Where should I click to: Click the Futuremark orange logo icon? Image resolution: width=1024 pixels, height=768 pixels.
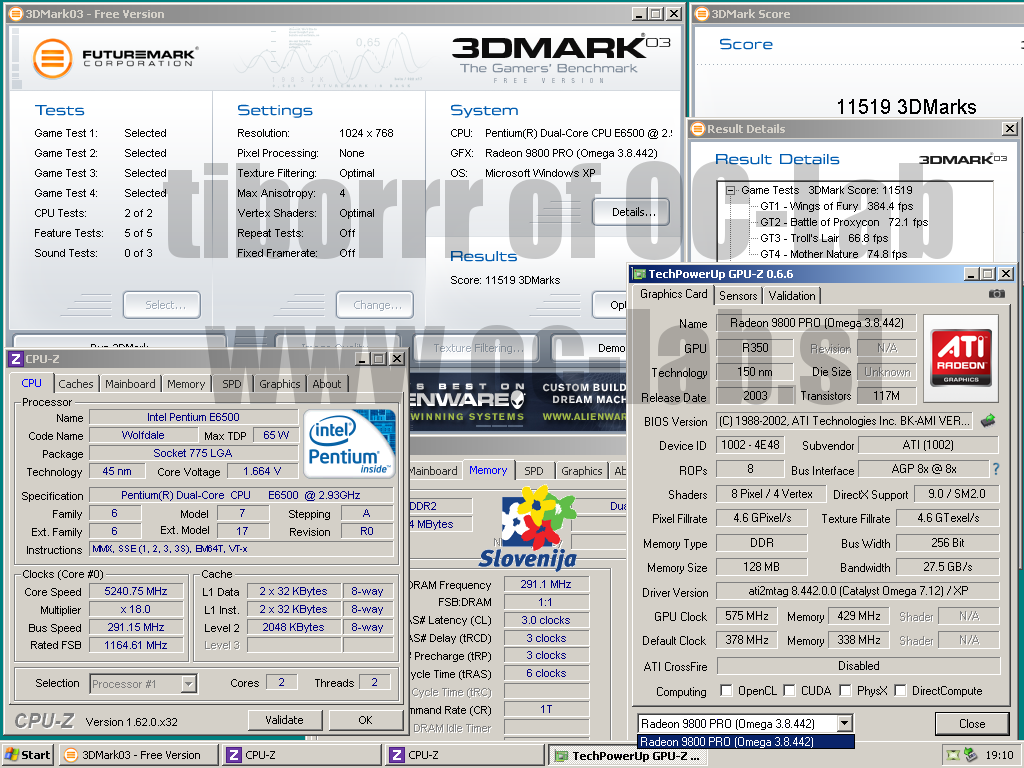pyautogui.click(x=52, y=59)
